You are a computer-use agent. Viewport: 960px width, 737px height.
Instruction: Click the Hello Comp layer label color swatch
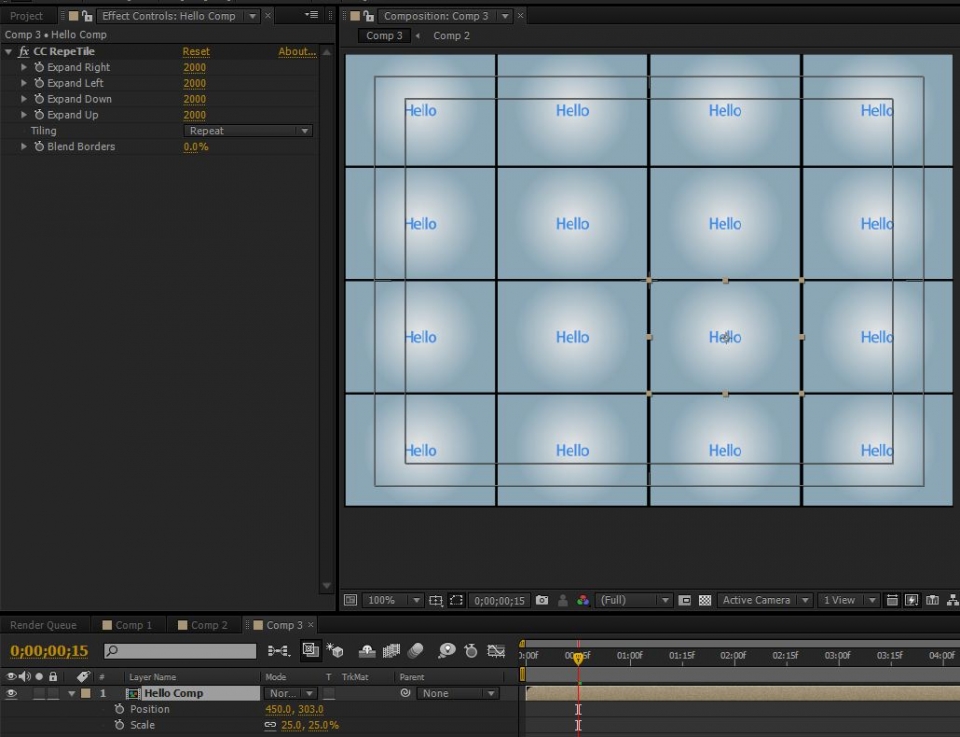(x=86, y=693)
